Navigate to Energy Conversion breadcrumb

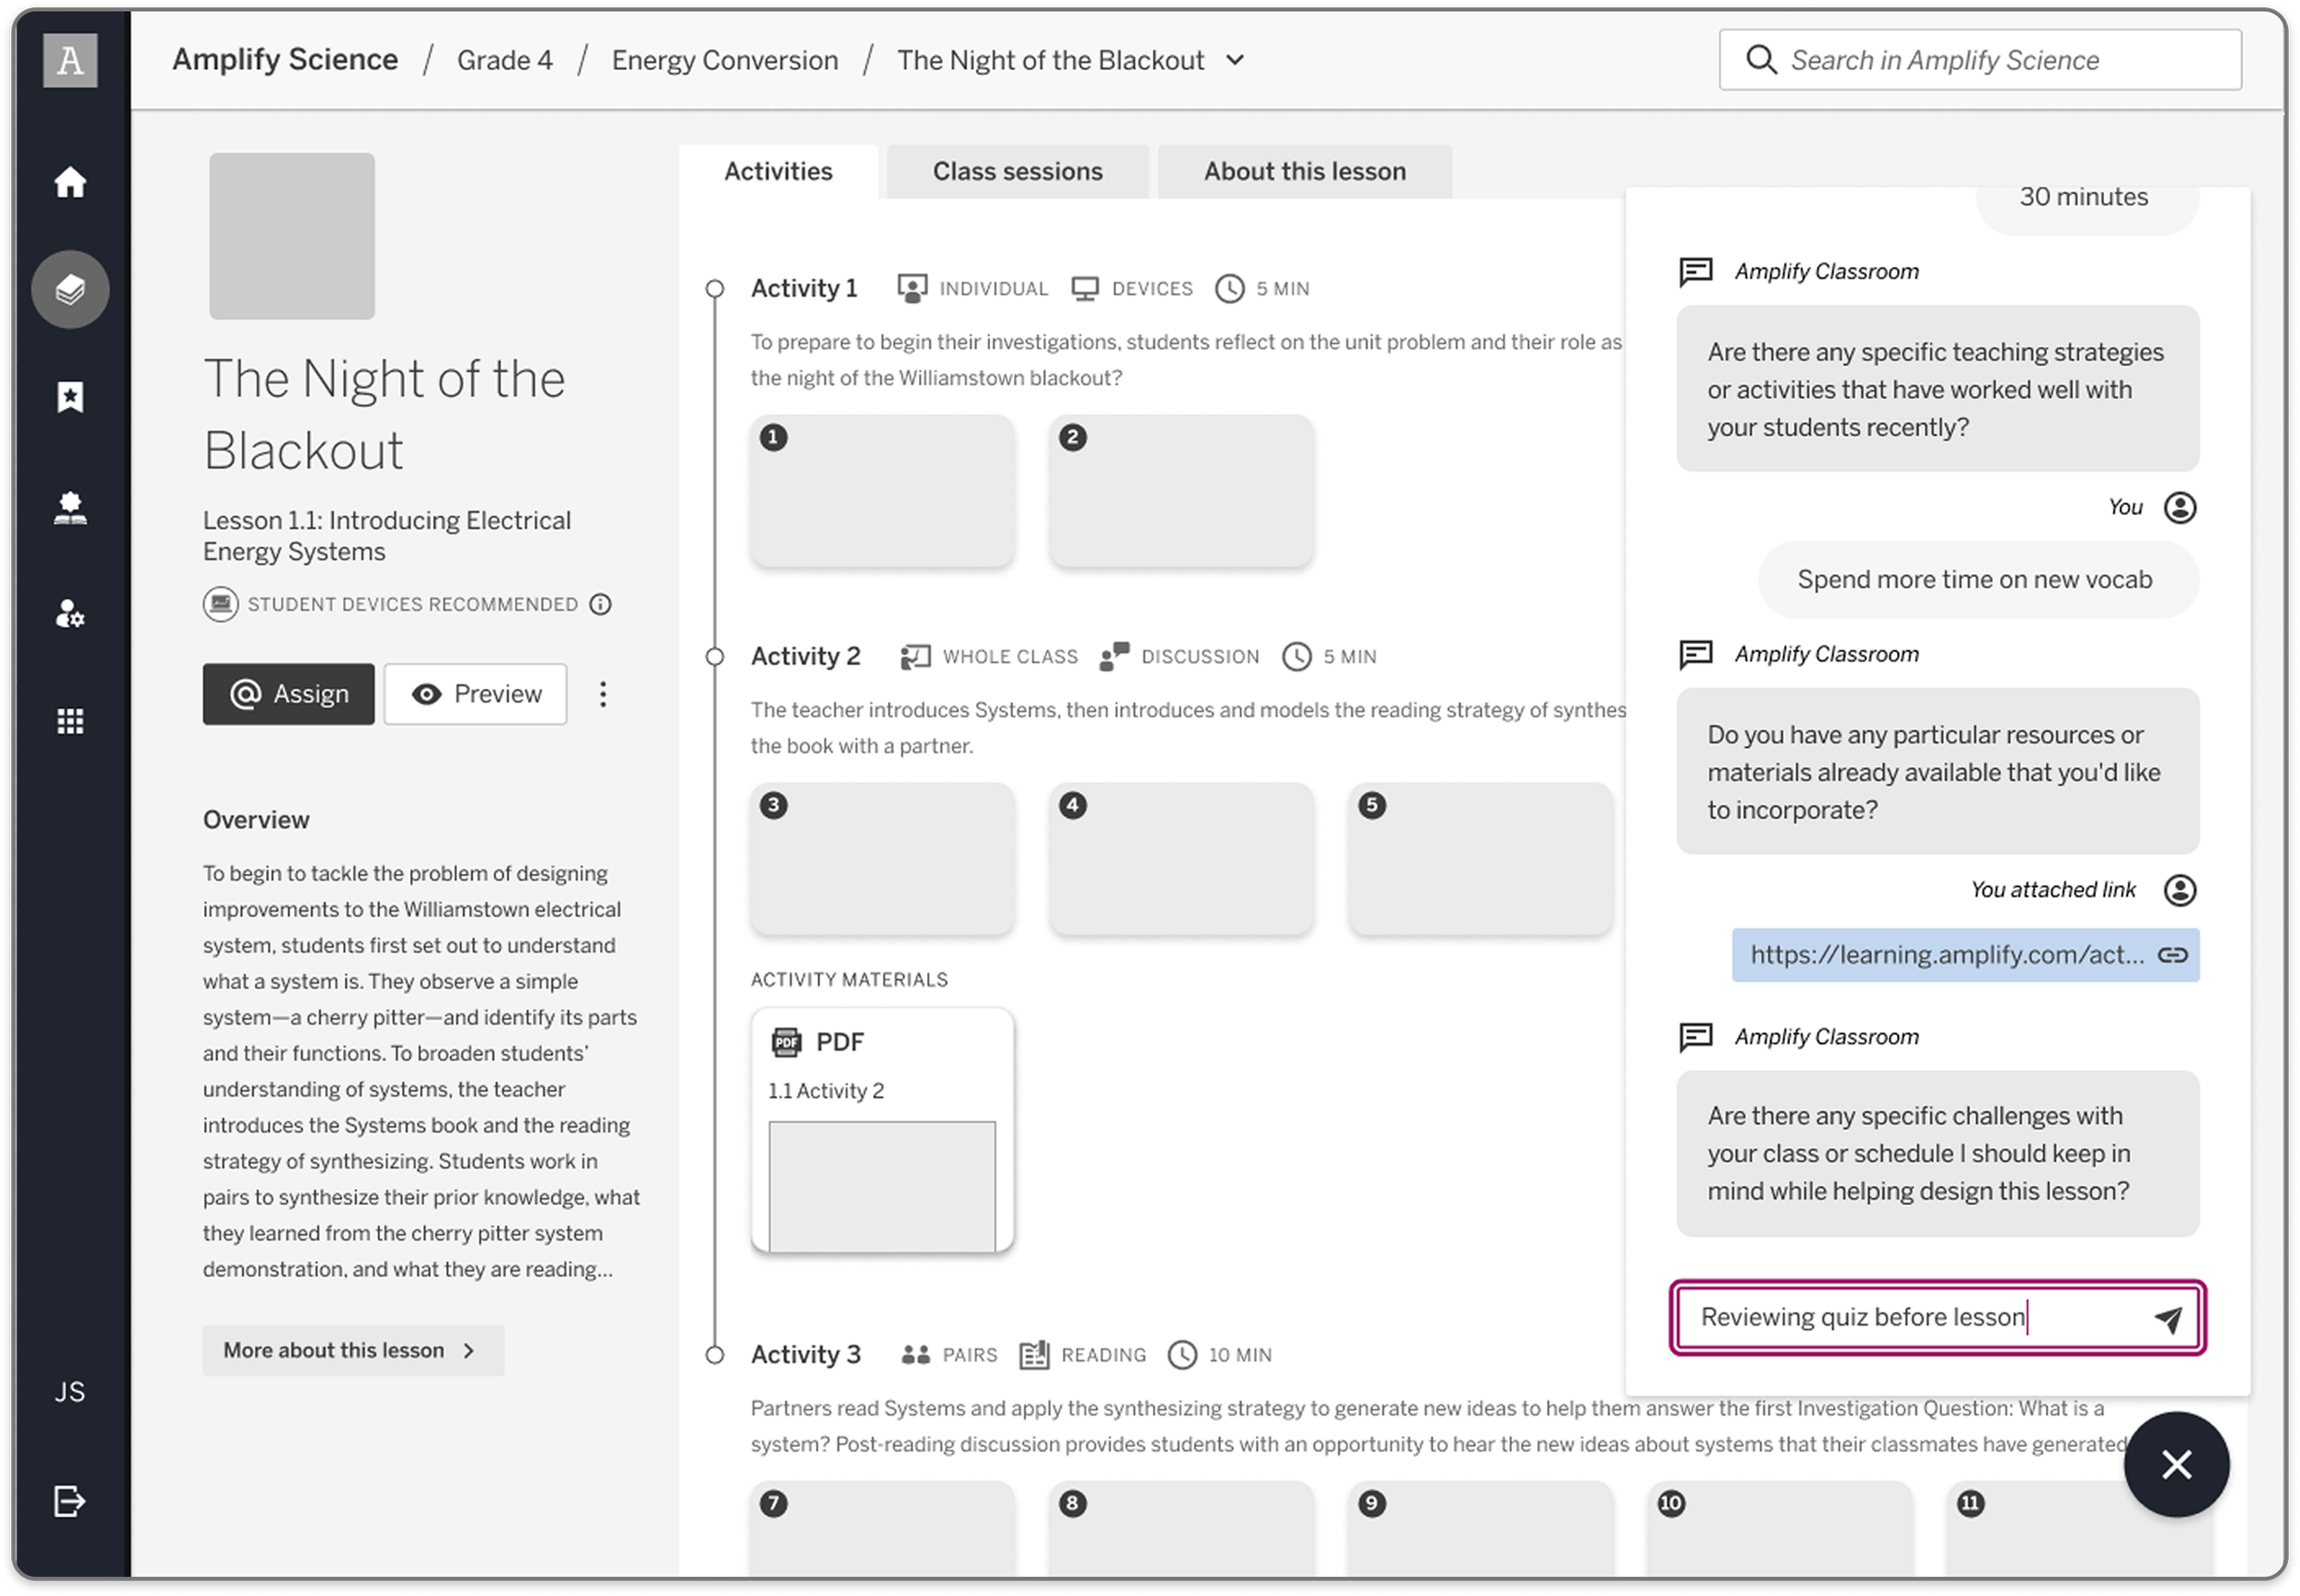click(x=725, y=60)
